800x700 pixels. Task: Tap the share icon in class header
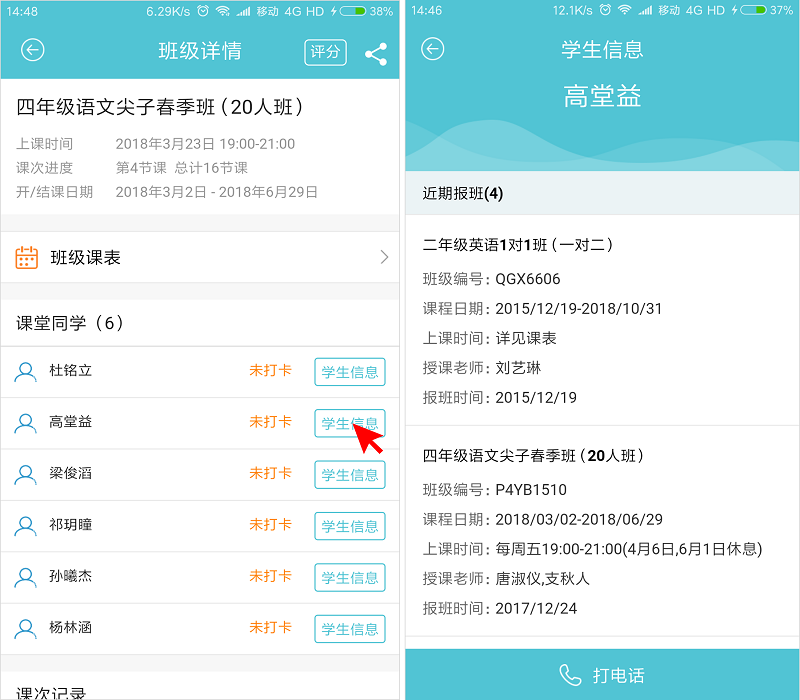coord(376,54)
